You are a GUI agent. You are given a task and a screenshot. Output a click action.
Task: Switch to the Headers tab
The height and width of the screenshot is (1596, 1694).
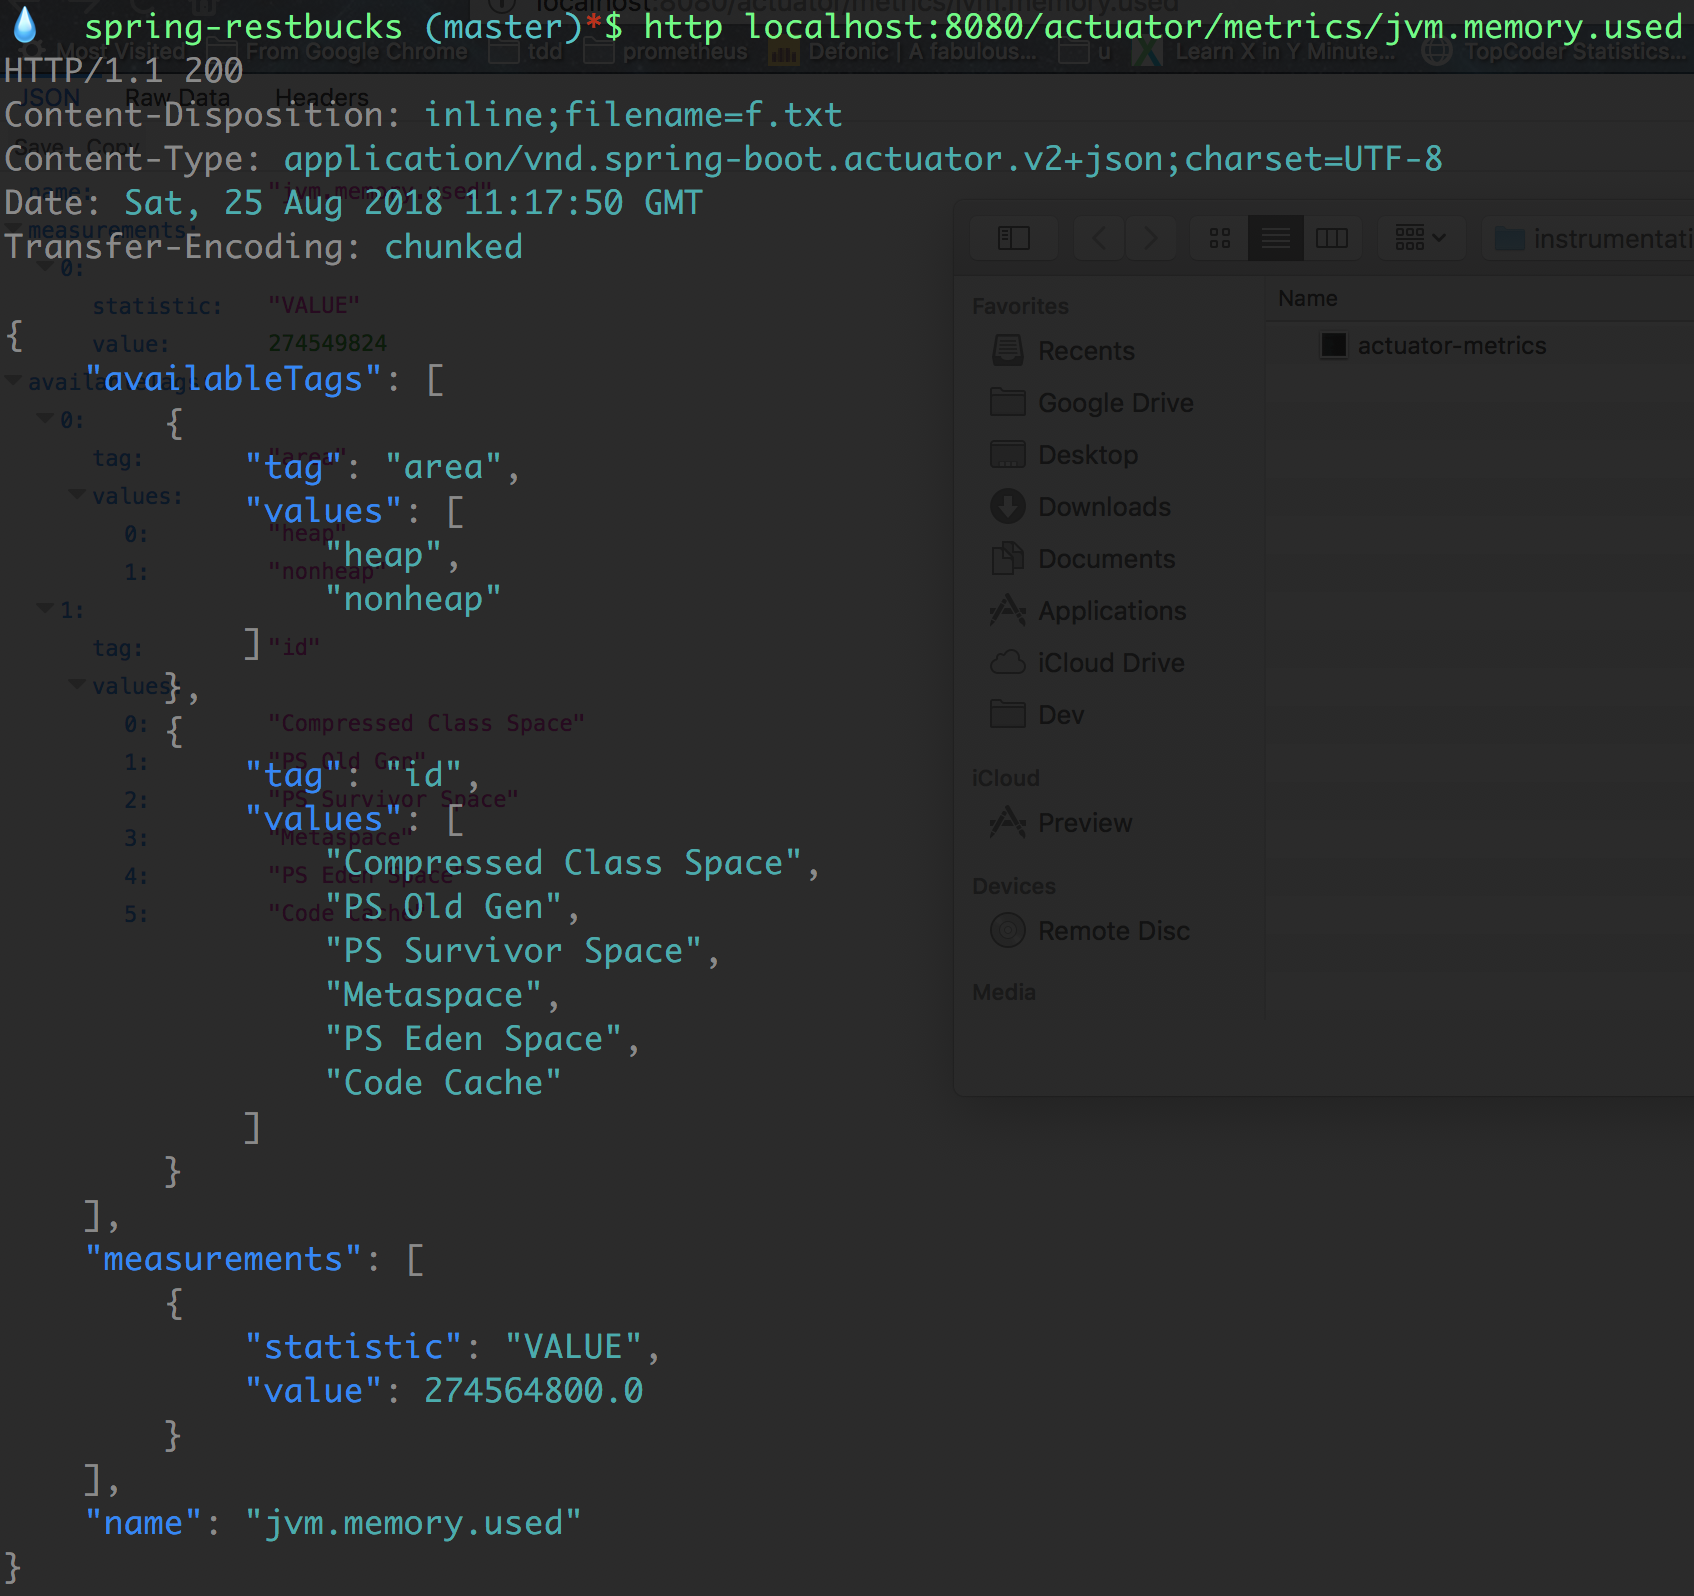click(x=321, y=98)
